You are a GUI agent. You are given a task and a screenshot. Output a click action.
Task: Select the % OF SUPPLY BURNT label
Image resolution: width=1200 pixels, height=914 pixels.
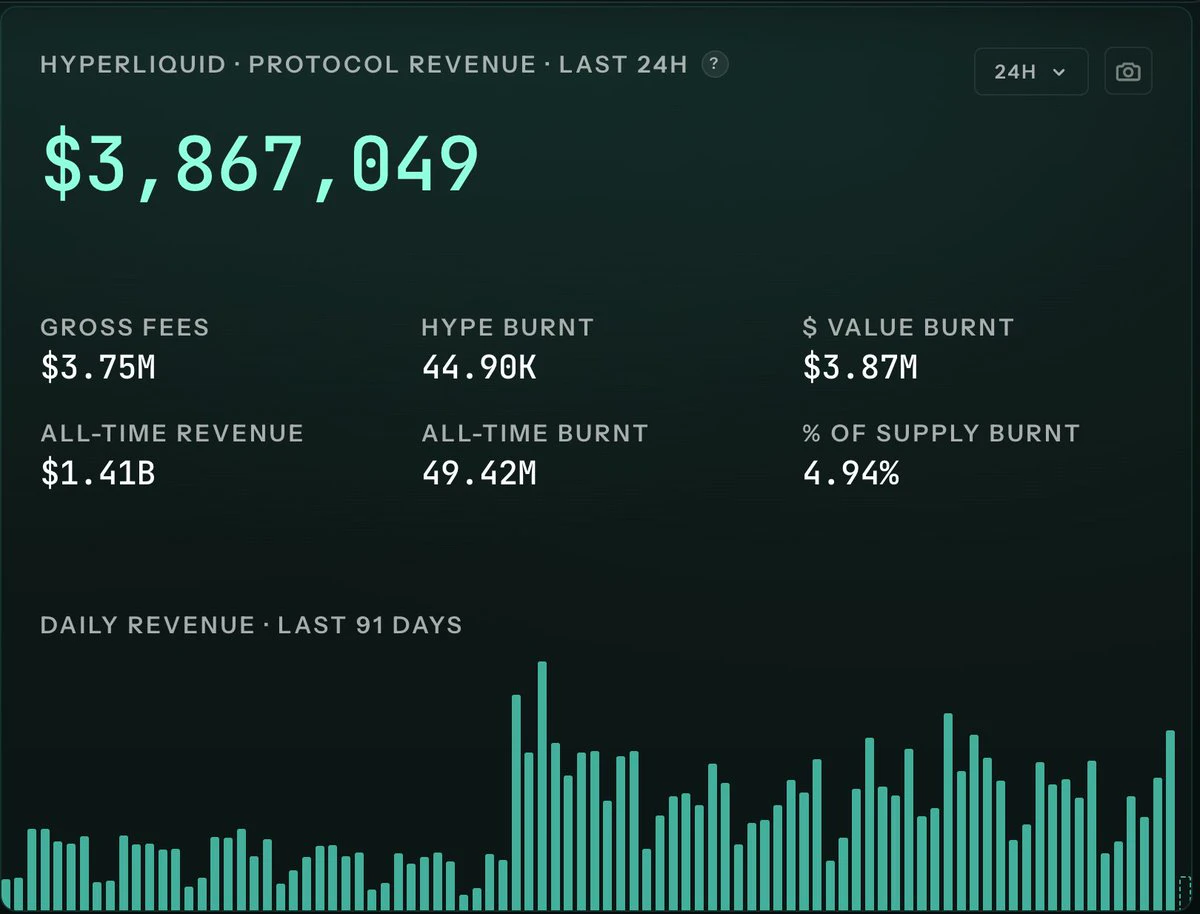tap(941, 433)
